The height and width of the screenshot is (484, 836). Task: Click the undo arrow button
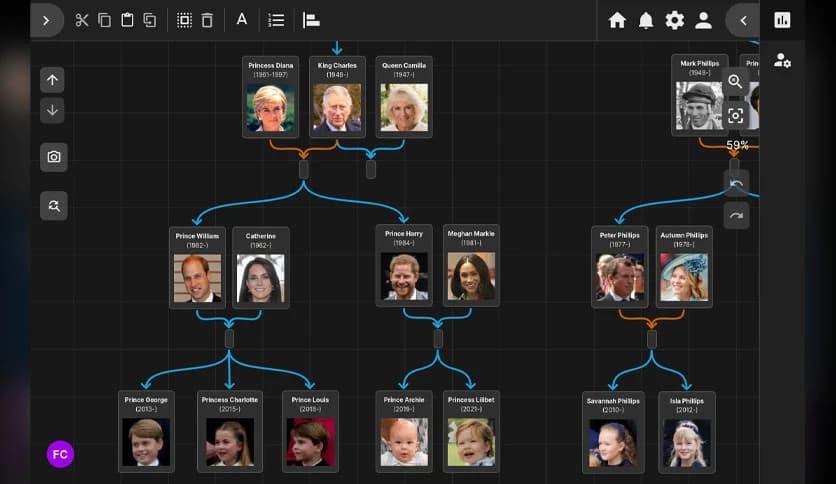point(736,183)
